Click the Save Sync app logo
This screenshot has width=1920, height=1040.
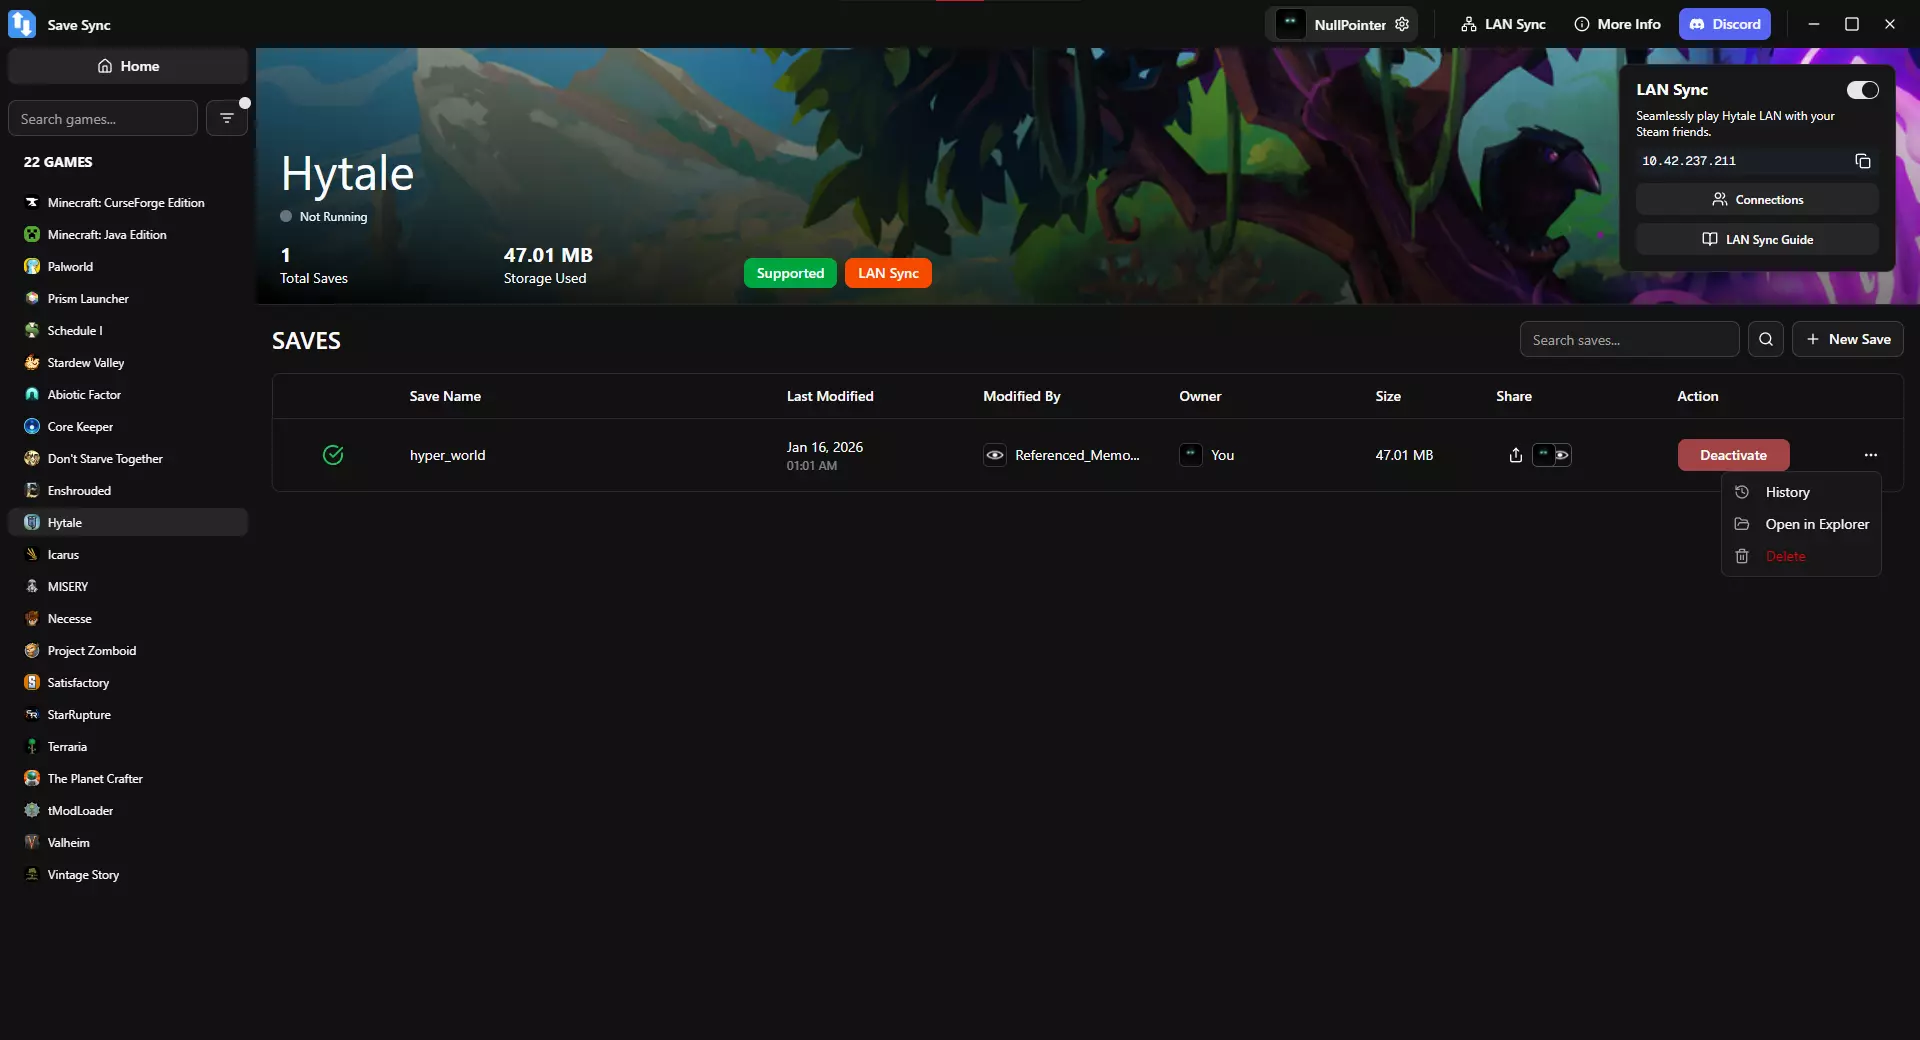click(x=22, y=24)
